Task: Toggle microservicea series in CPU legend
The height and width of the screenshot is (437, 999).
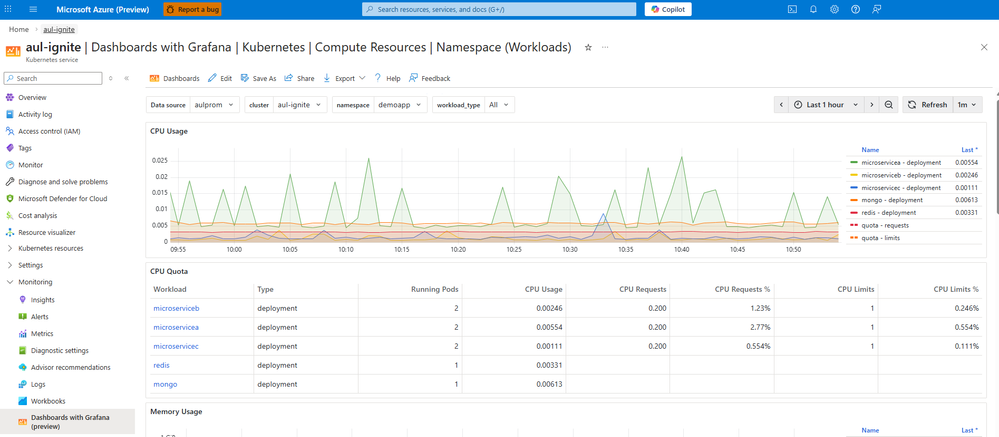Action: pos(900,162)
